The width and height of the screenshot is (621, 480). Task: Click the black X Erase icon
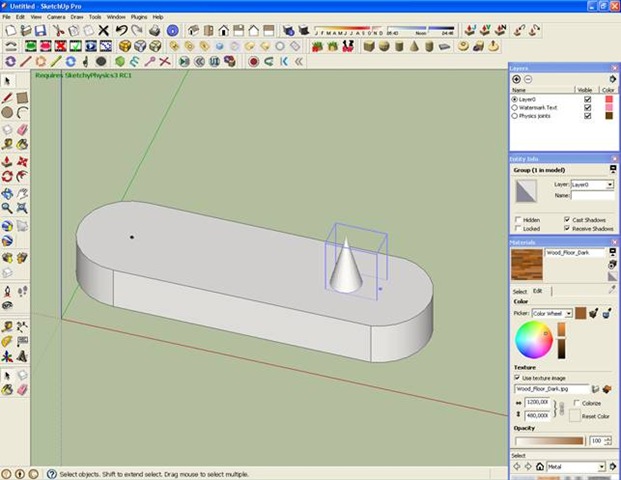(104, 31)
